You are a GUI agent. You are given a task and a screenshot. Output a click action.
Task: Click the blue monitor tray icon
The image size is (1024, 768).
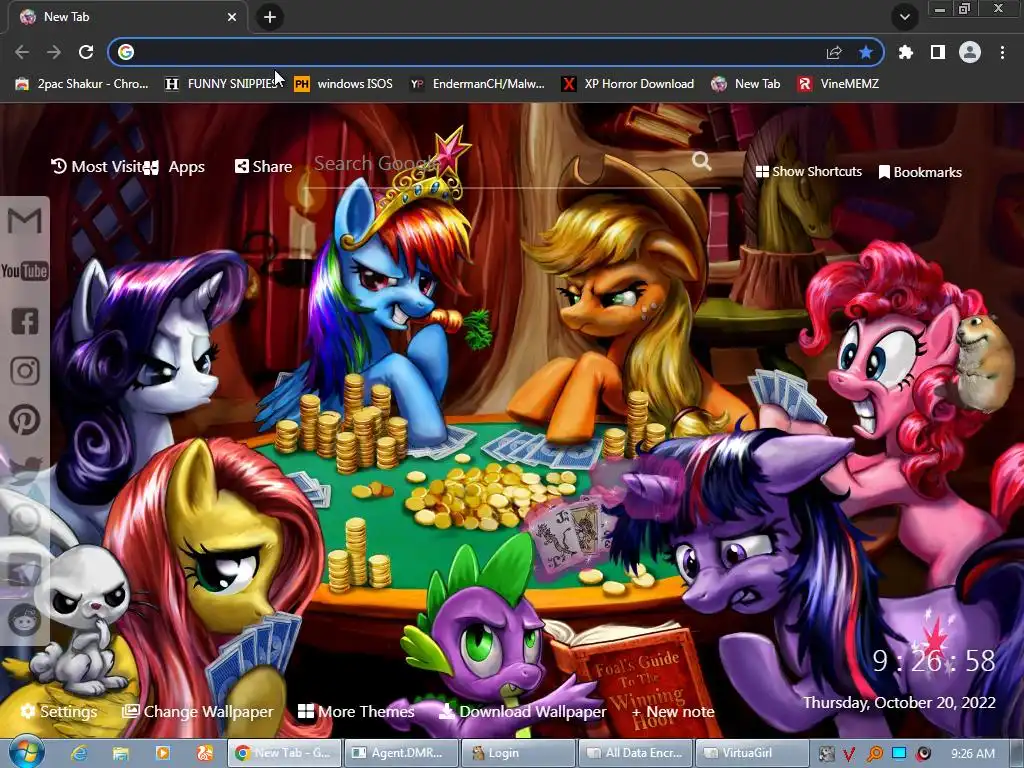coord(899,753)
